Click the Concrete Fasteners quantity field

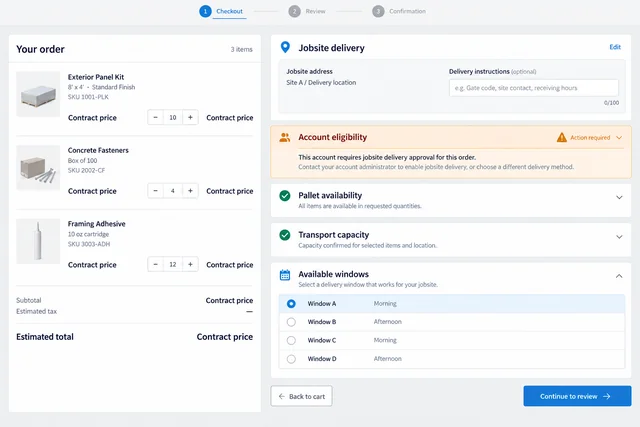click(x=173, y=191)
